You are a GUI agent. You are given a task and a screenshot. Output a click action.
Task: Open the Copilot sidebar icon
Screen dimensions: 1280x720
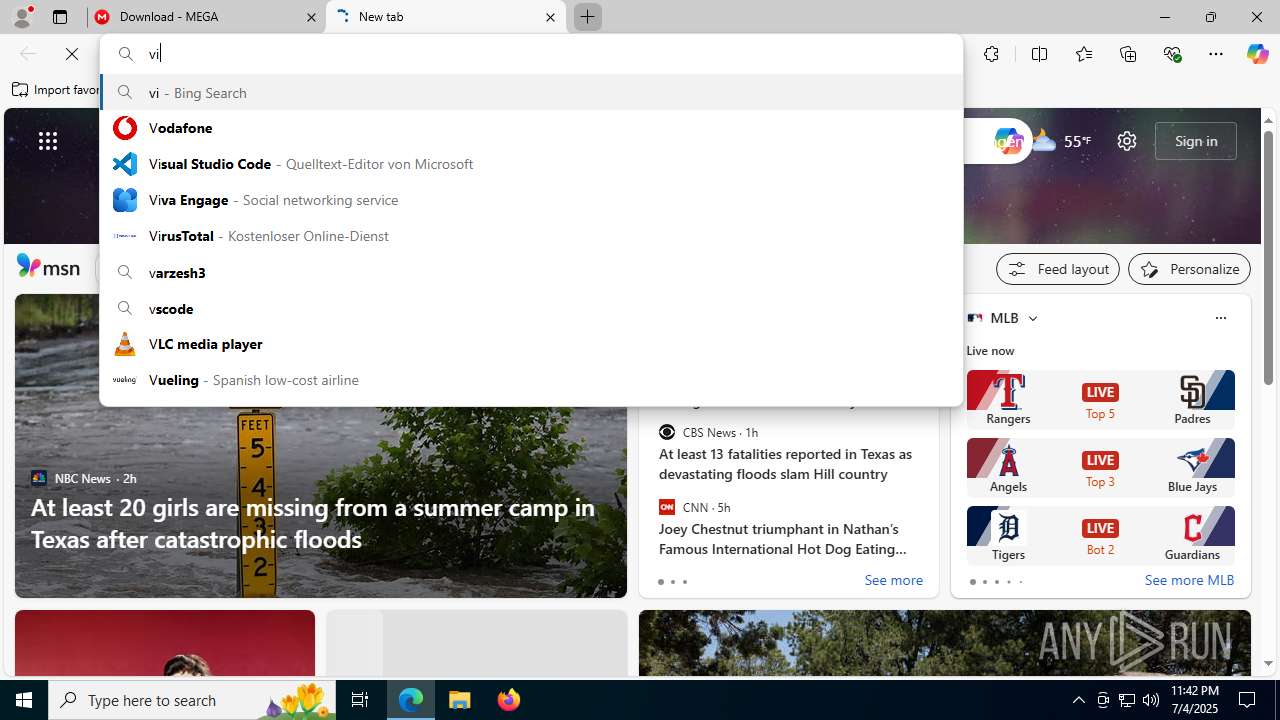click(1257, 54)
